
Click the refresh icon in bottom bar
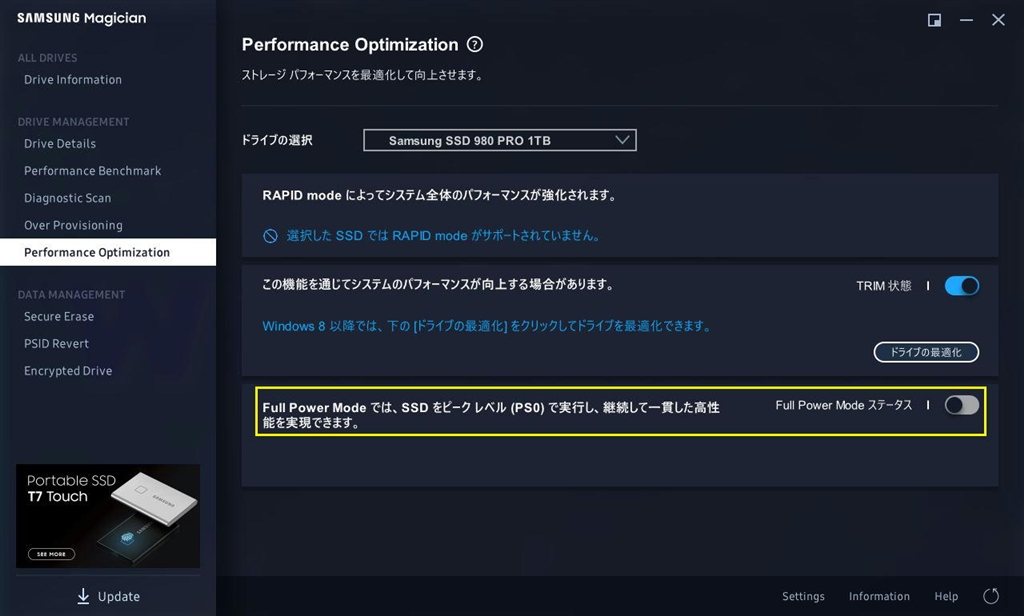coord(991,596)
